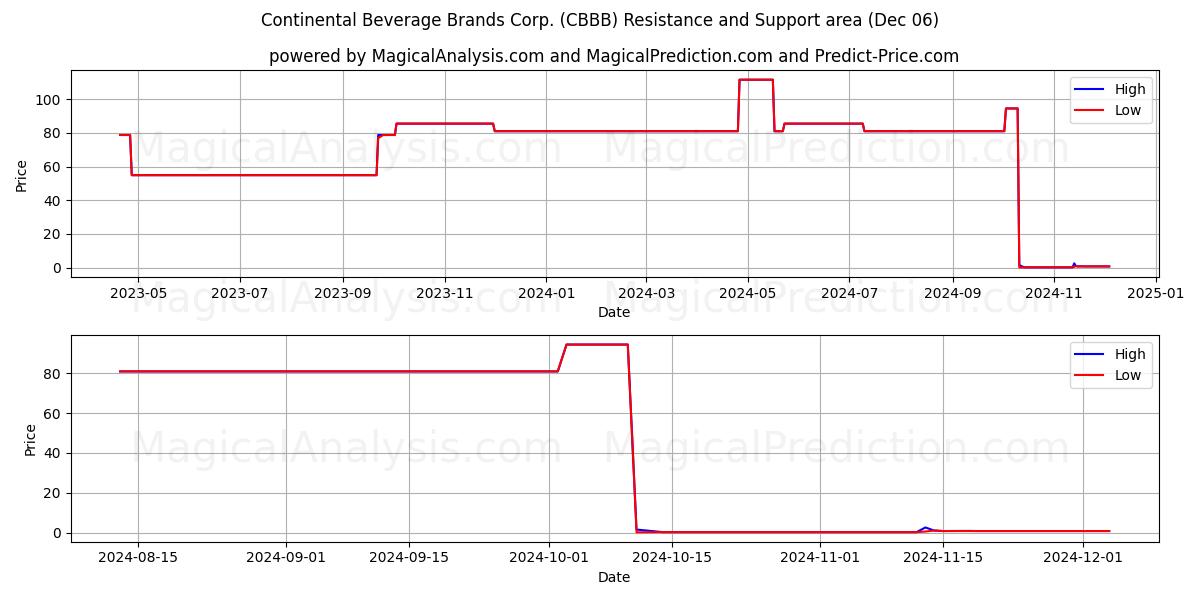The width and height of the screenshot is (1200, 600).
Task: Click the '2024-09' tick label
Action: (952, 293)
